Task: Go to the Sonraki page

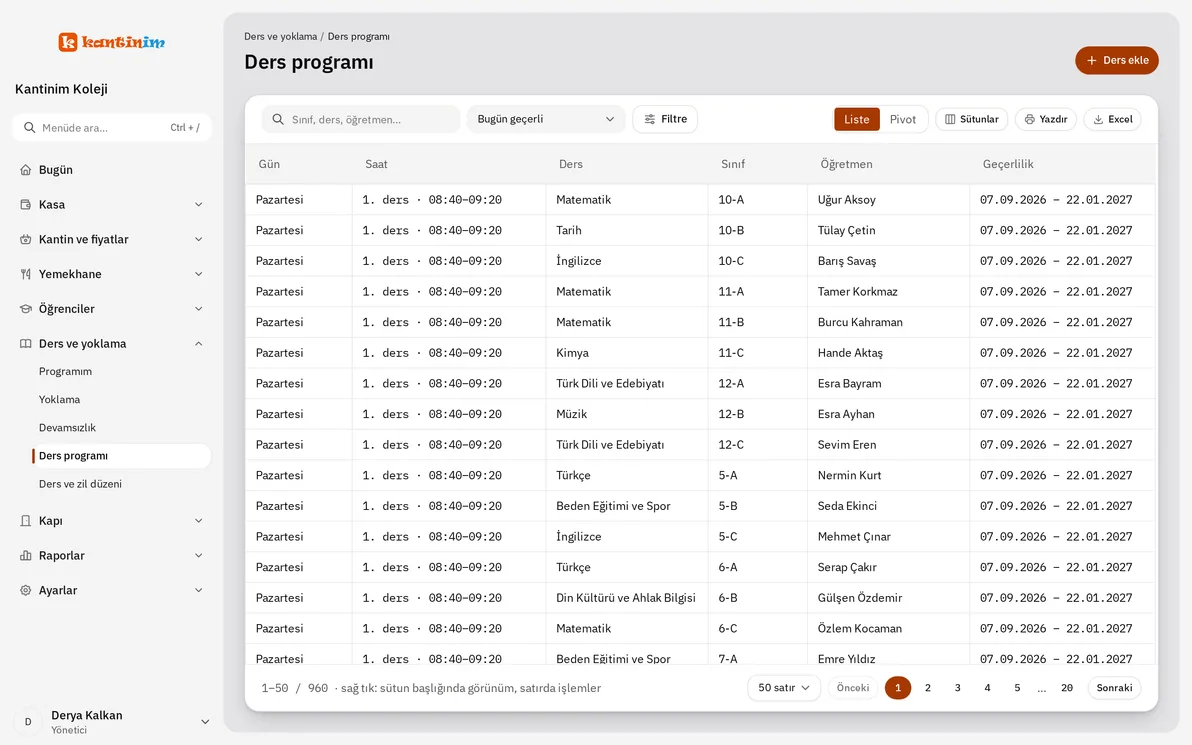Action: coord(1114,688)
